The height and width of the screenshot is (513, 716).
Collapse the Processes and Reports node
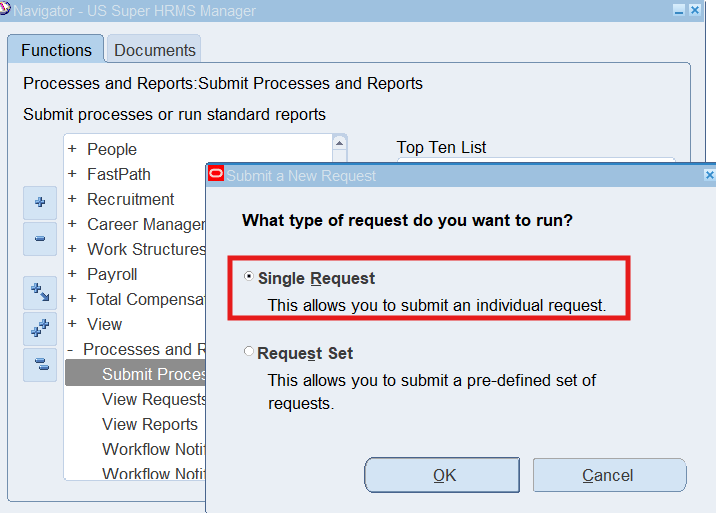tap(72, 349)
